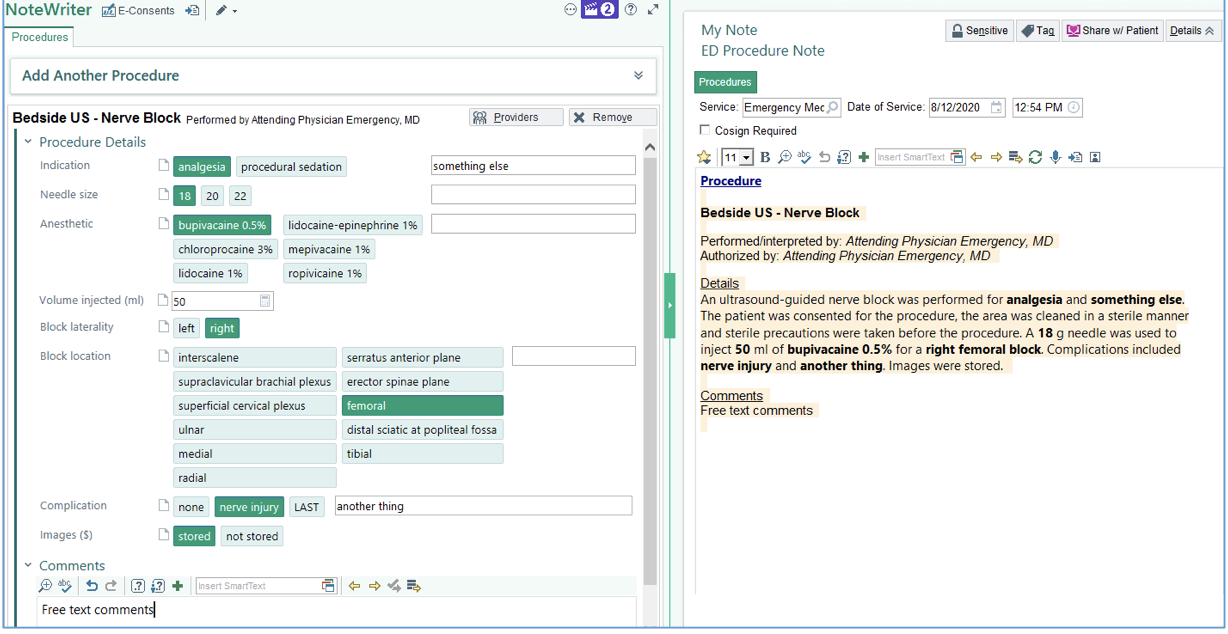Undo in the Comments toolbar
Image resolution: width=1228 pixels, height=634 pixels.
pos(91,586)
